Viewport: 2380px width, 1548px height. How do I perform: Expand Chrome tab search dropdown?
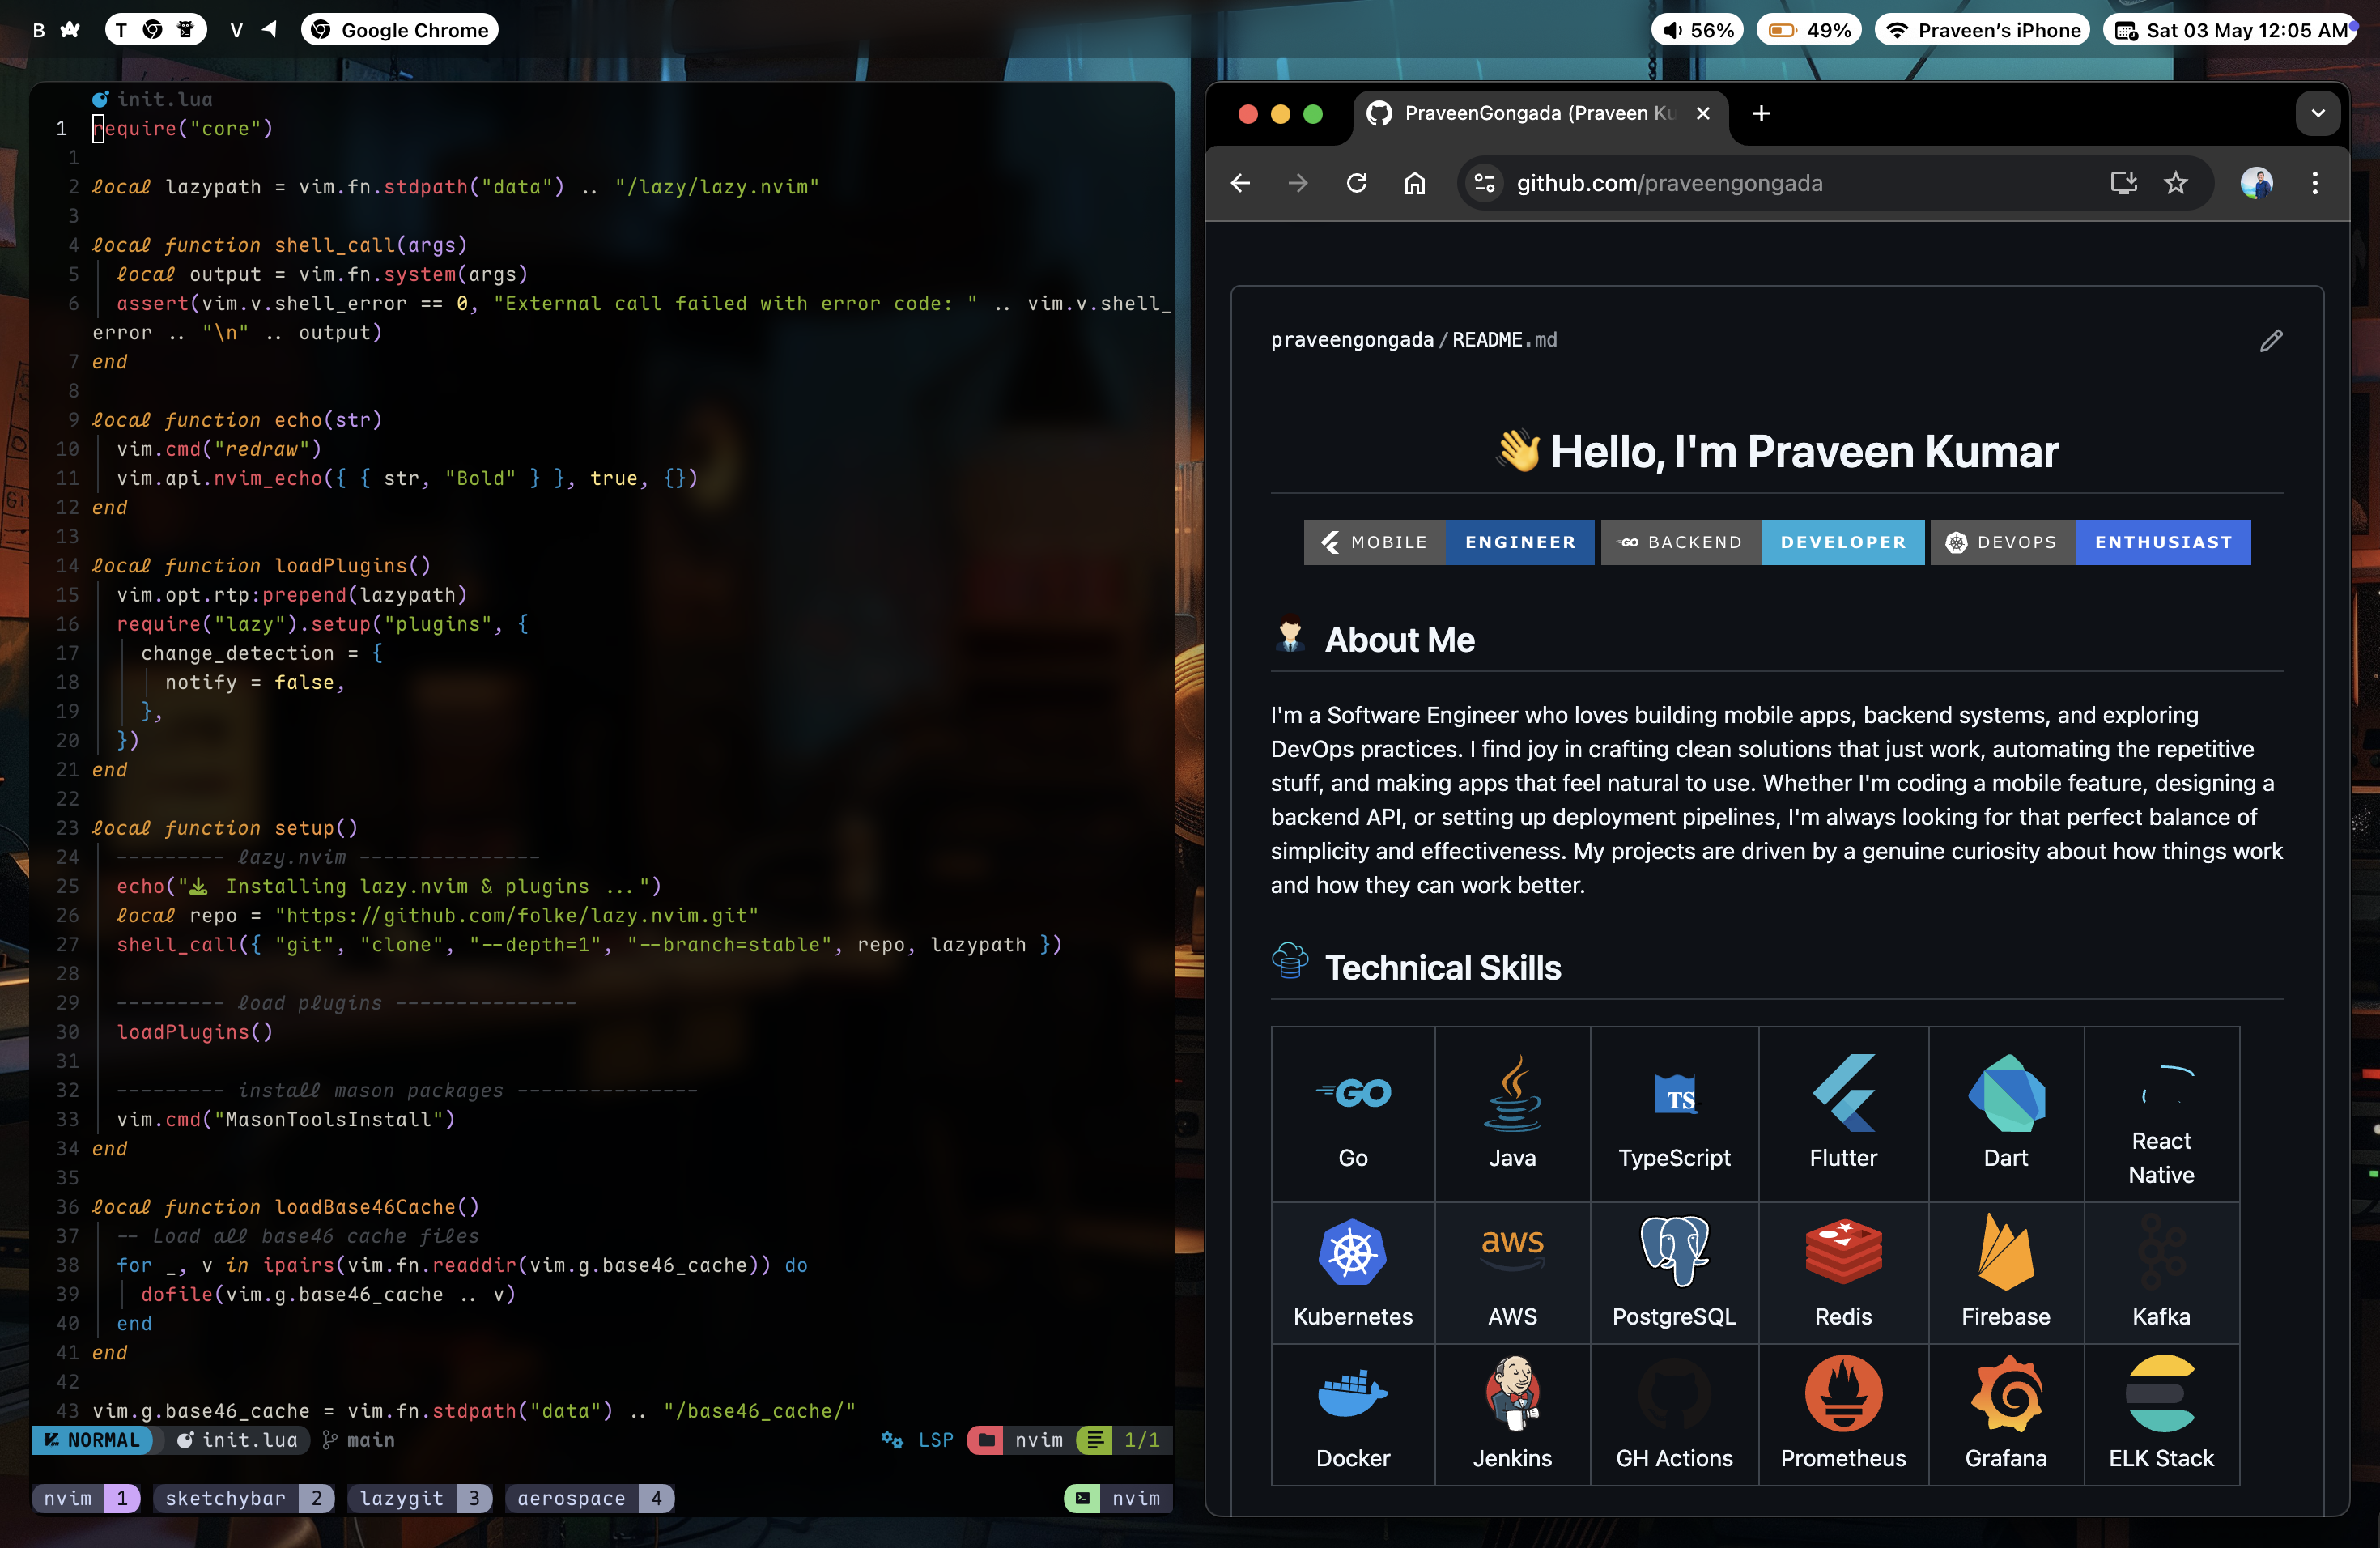pyautogui.click(x=2318, y=113)
